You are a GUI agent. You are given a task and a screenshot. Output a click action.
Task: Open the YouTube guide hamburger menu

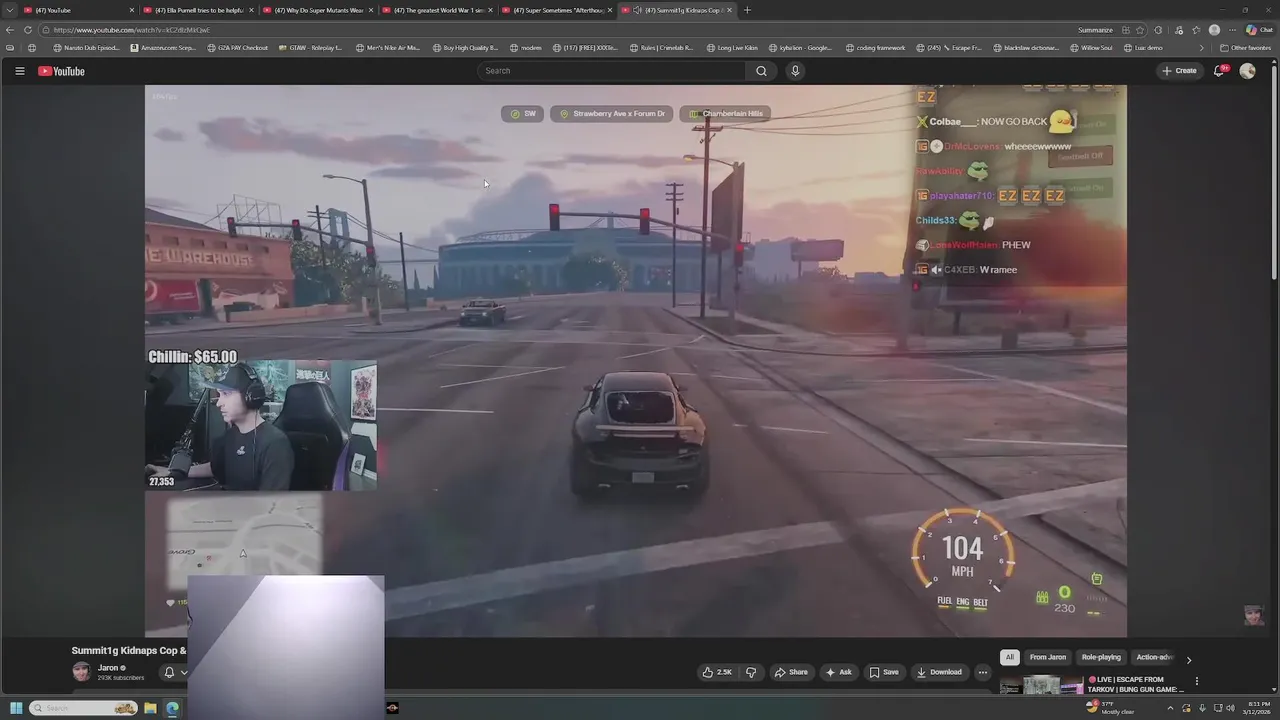[x=19, y=71]
